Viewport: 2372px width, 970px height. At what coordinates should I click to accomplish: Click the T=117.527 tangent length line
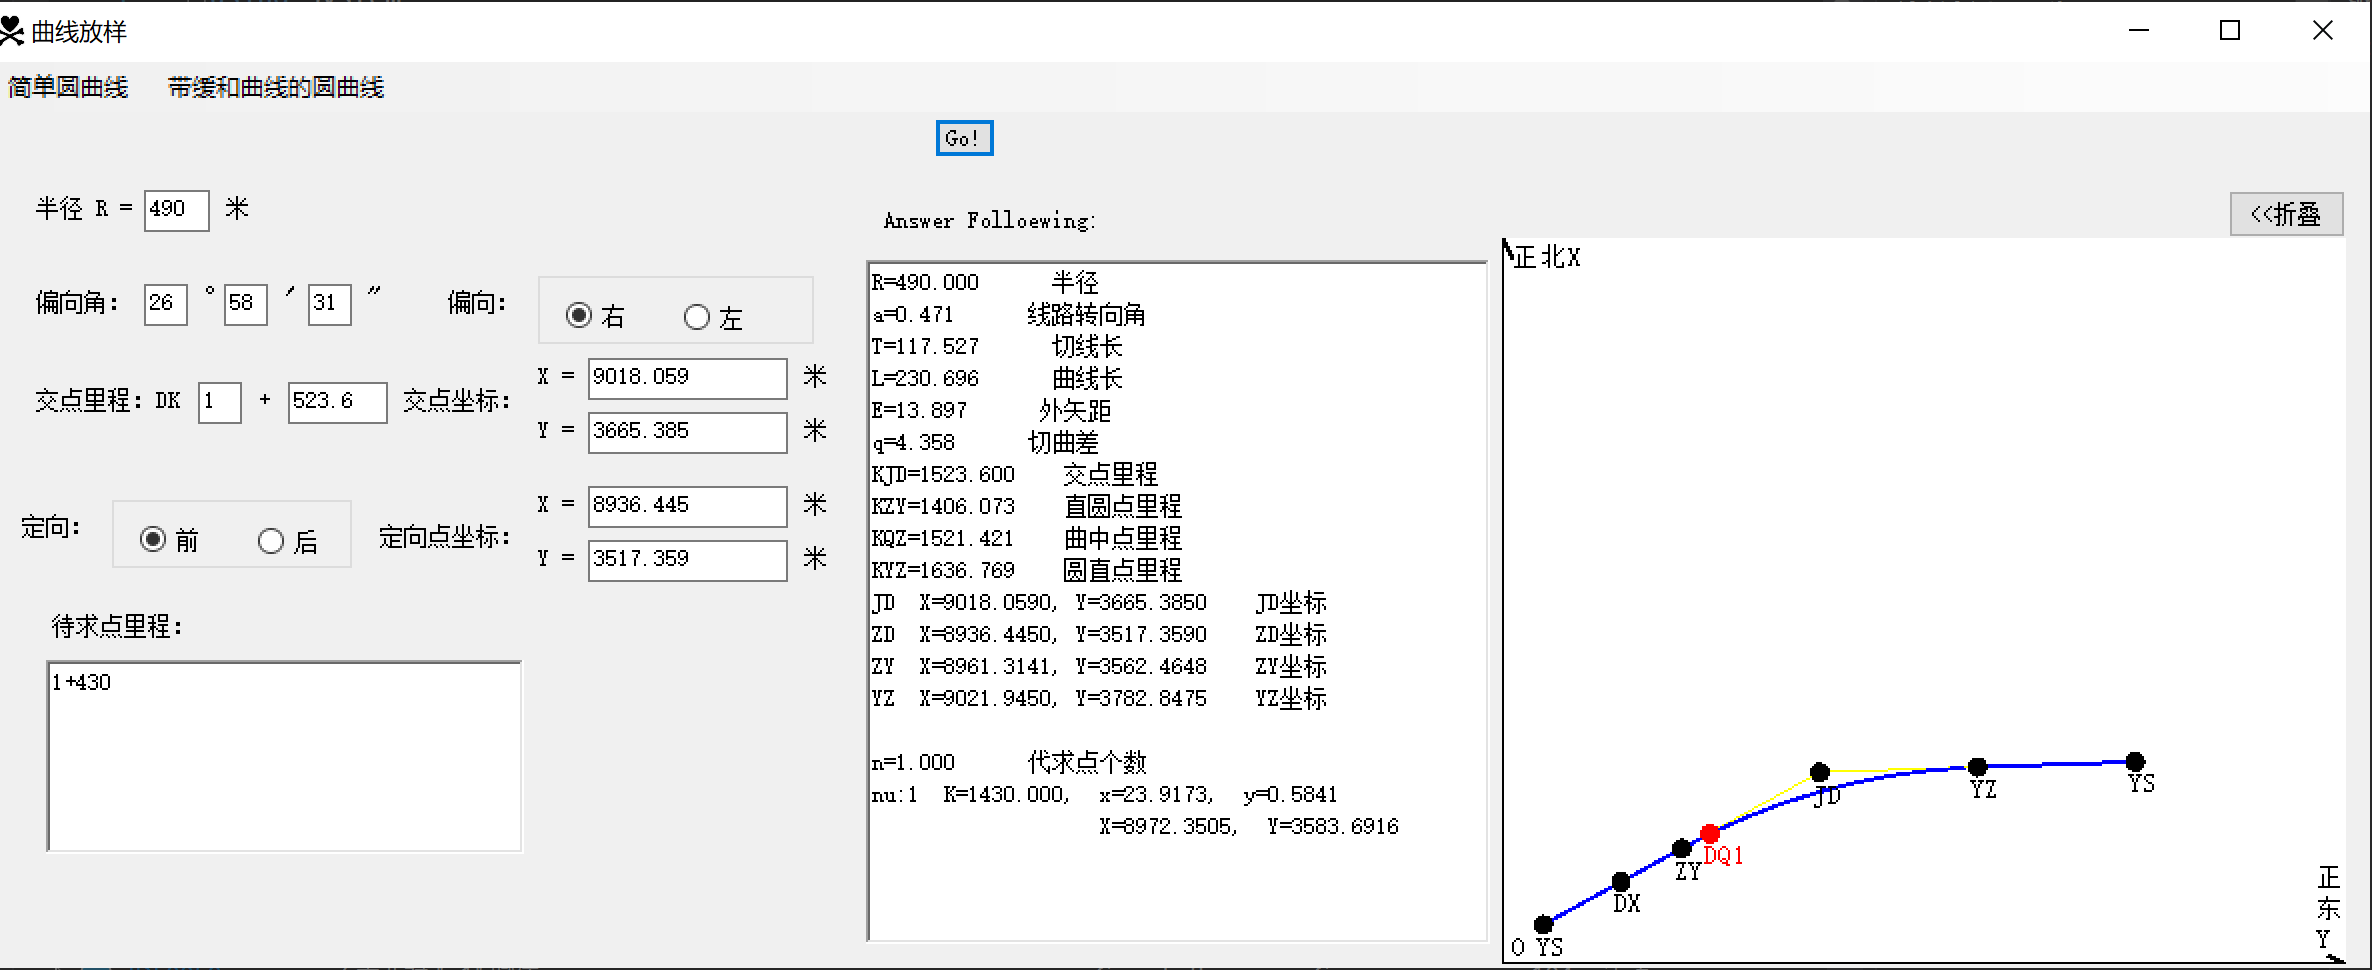(997, 346)
